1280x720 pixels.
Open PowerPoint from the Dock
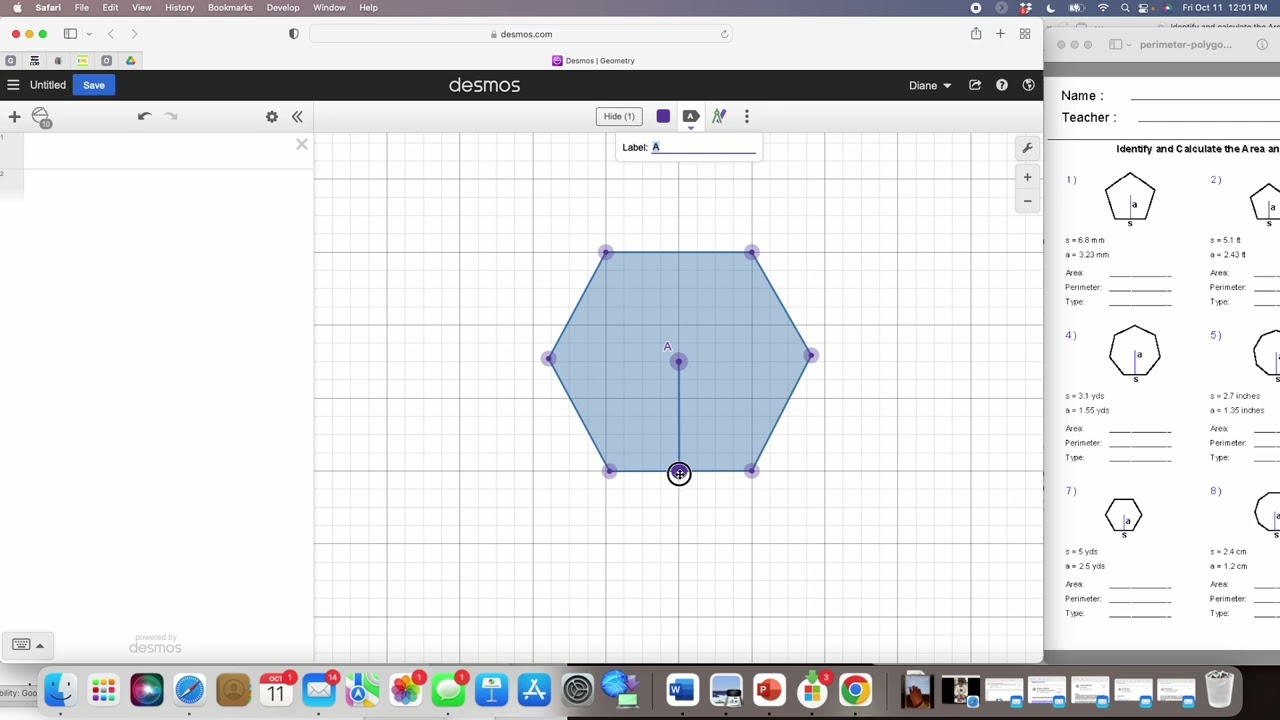(x=768, y=690)
